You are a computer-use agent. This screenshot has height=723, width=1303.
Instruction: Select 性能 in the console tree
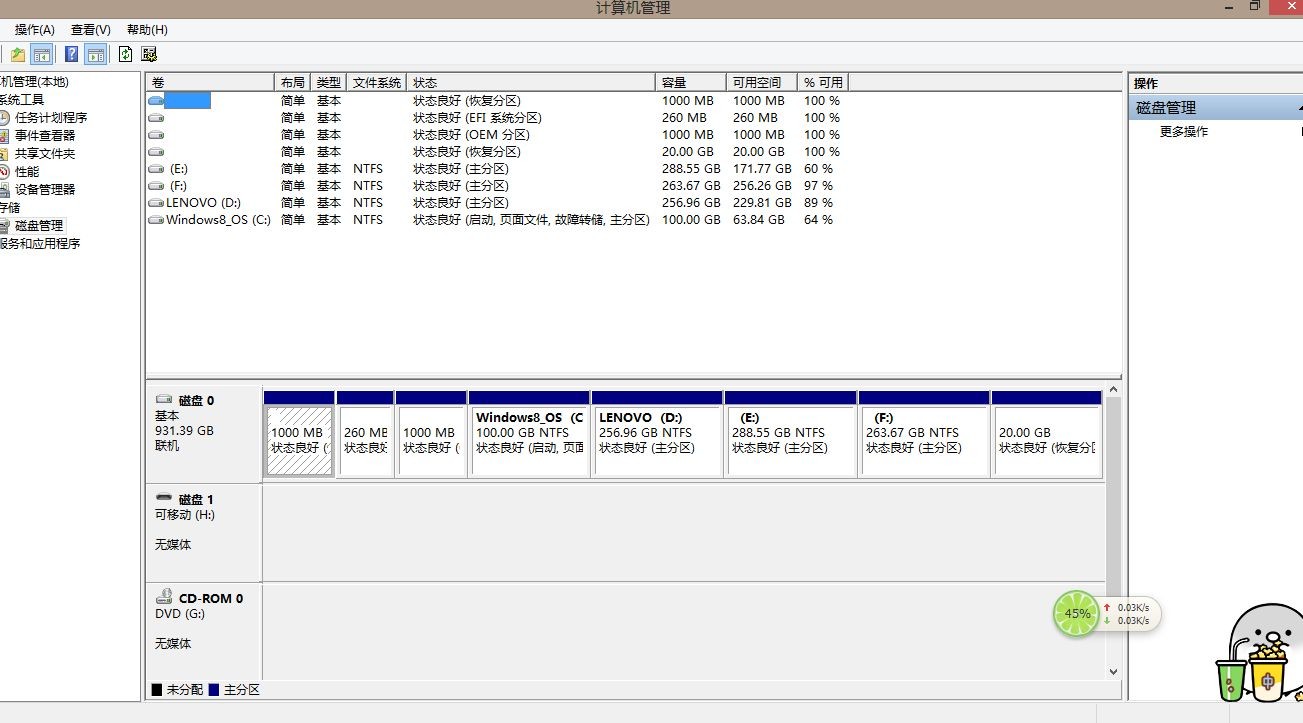click(x=27, y=172)
